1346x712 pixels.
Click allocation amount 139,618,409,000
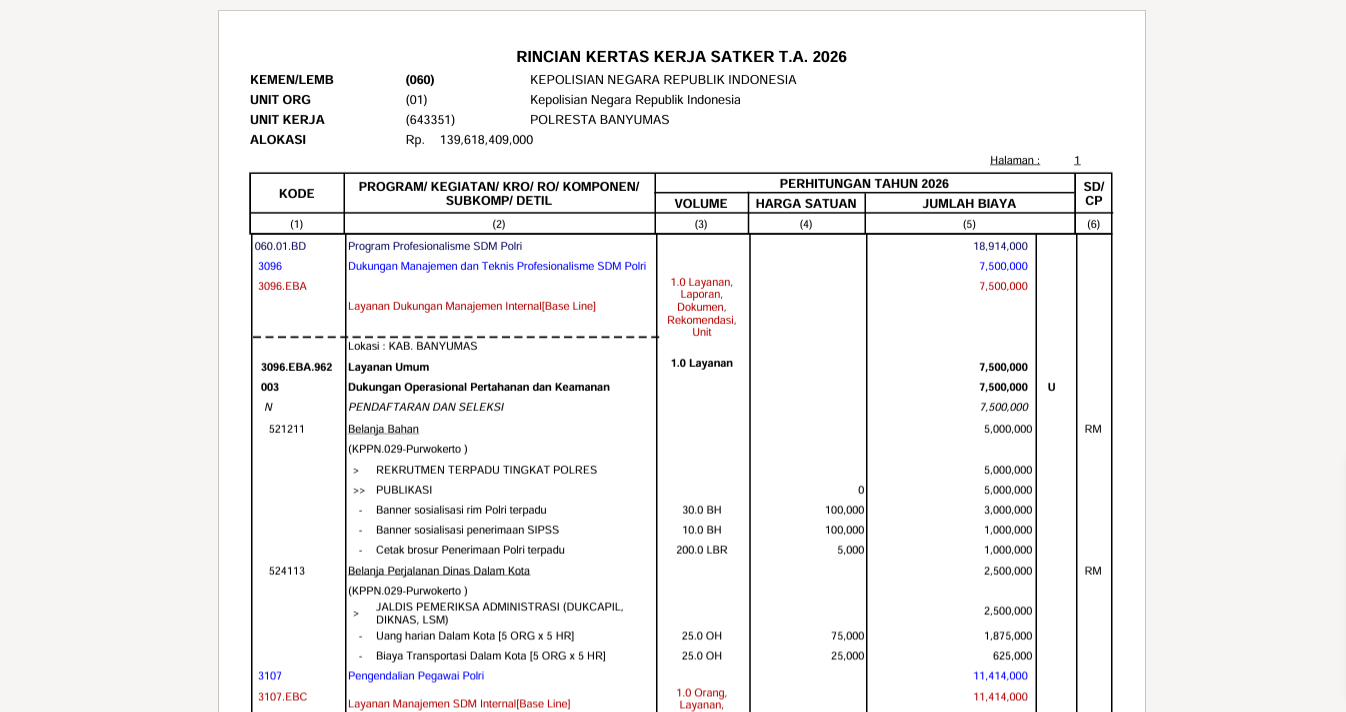(x=486, y=140)
